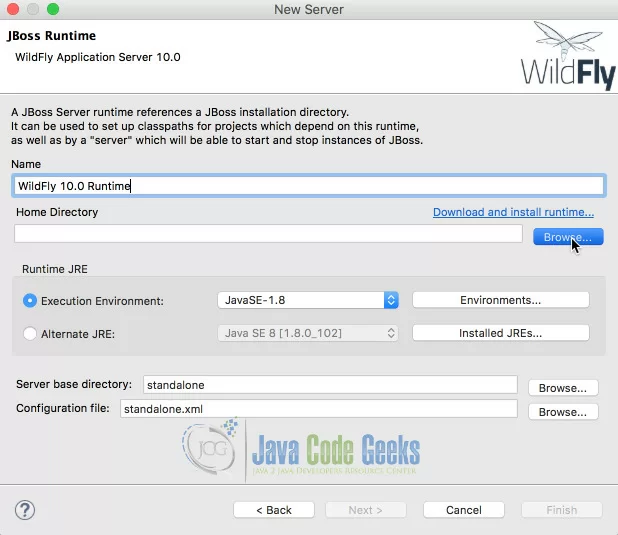Cancel the New Server dialog
This screenshot has width=618, height=535.
point(464,510)
